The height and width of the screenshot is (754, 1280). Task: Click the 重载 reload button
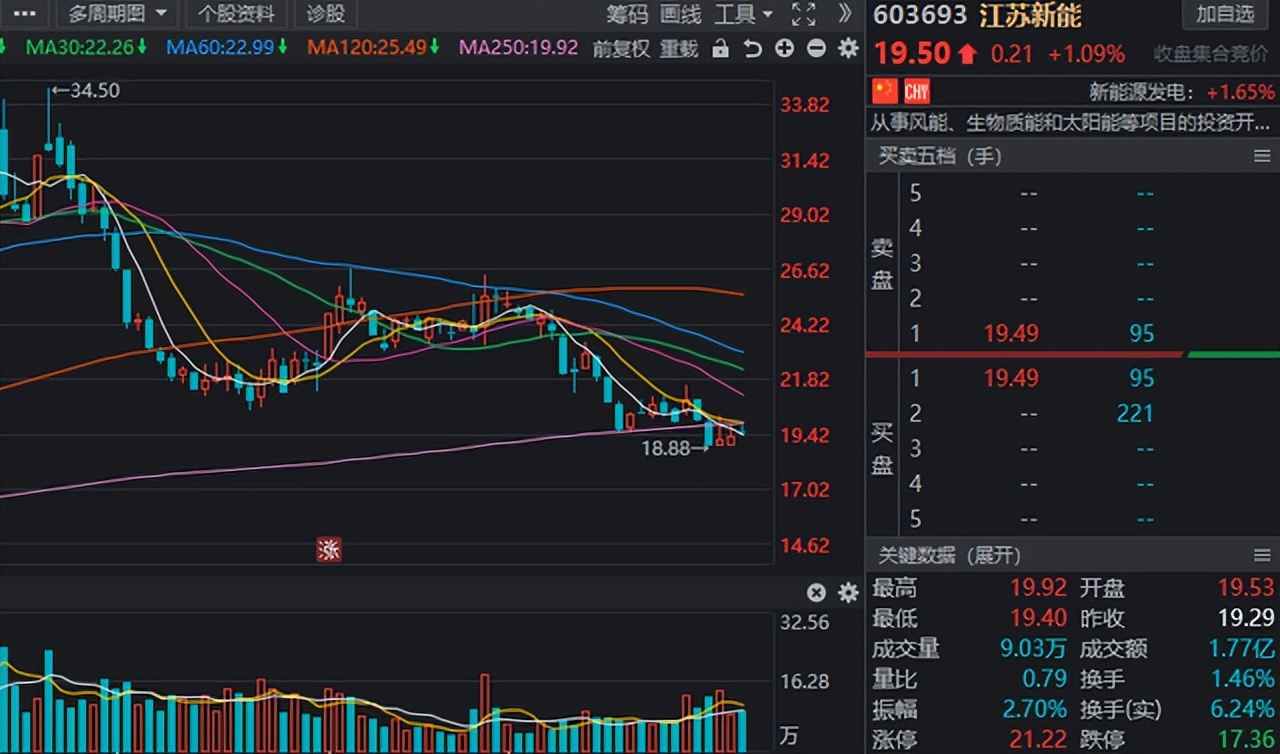(x=679, y=48)
